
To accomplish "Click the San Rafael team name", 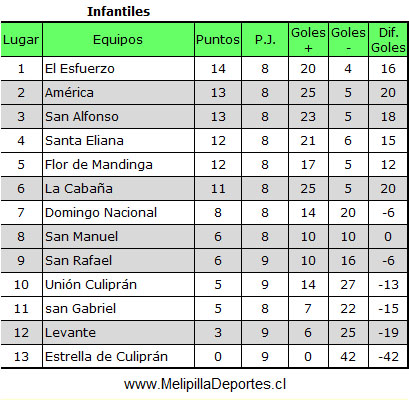I will [x=78, y=261].
